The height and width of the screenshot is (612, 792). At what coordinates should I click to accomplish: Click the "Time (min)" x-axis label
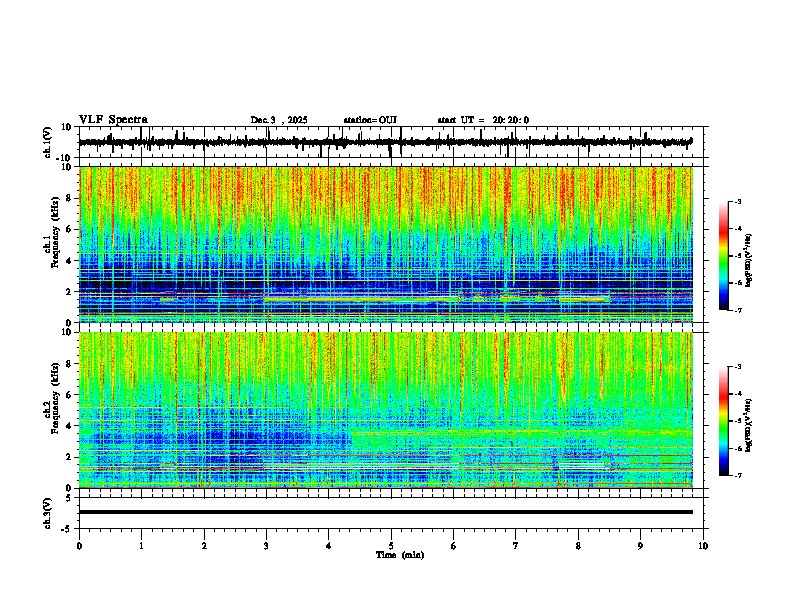400,555
